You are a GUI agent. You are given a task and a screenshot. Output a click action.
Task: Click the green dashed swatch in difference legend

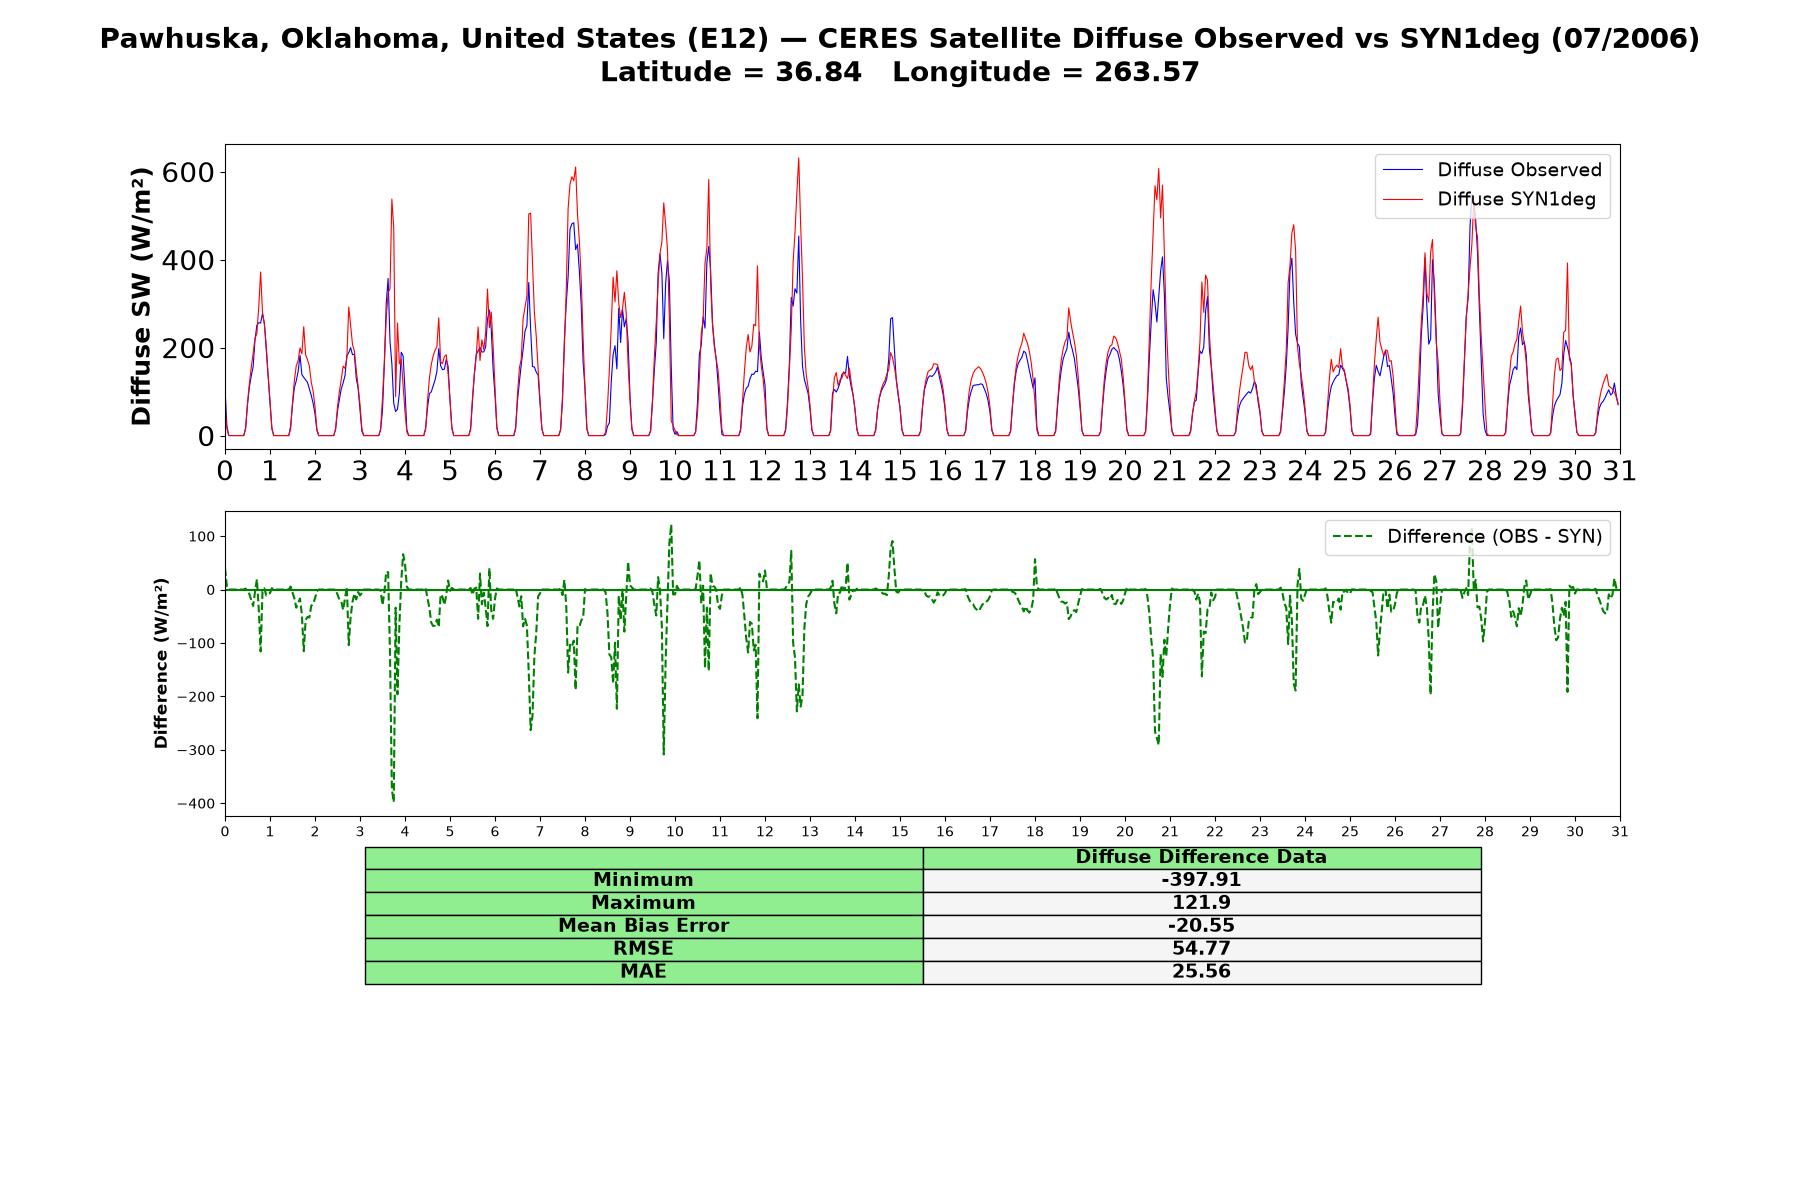[x=1353, y=537]
